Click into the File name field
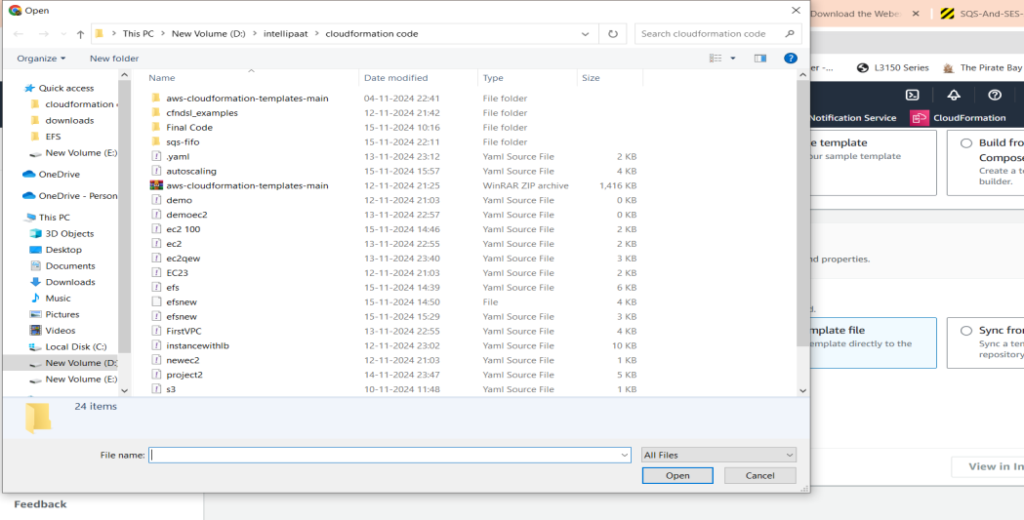The height and width of the screenshot is (520, 1024). tap(388, 455)
